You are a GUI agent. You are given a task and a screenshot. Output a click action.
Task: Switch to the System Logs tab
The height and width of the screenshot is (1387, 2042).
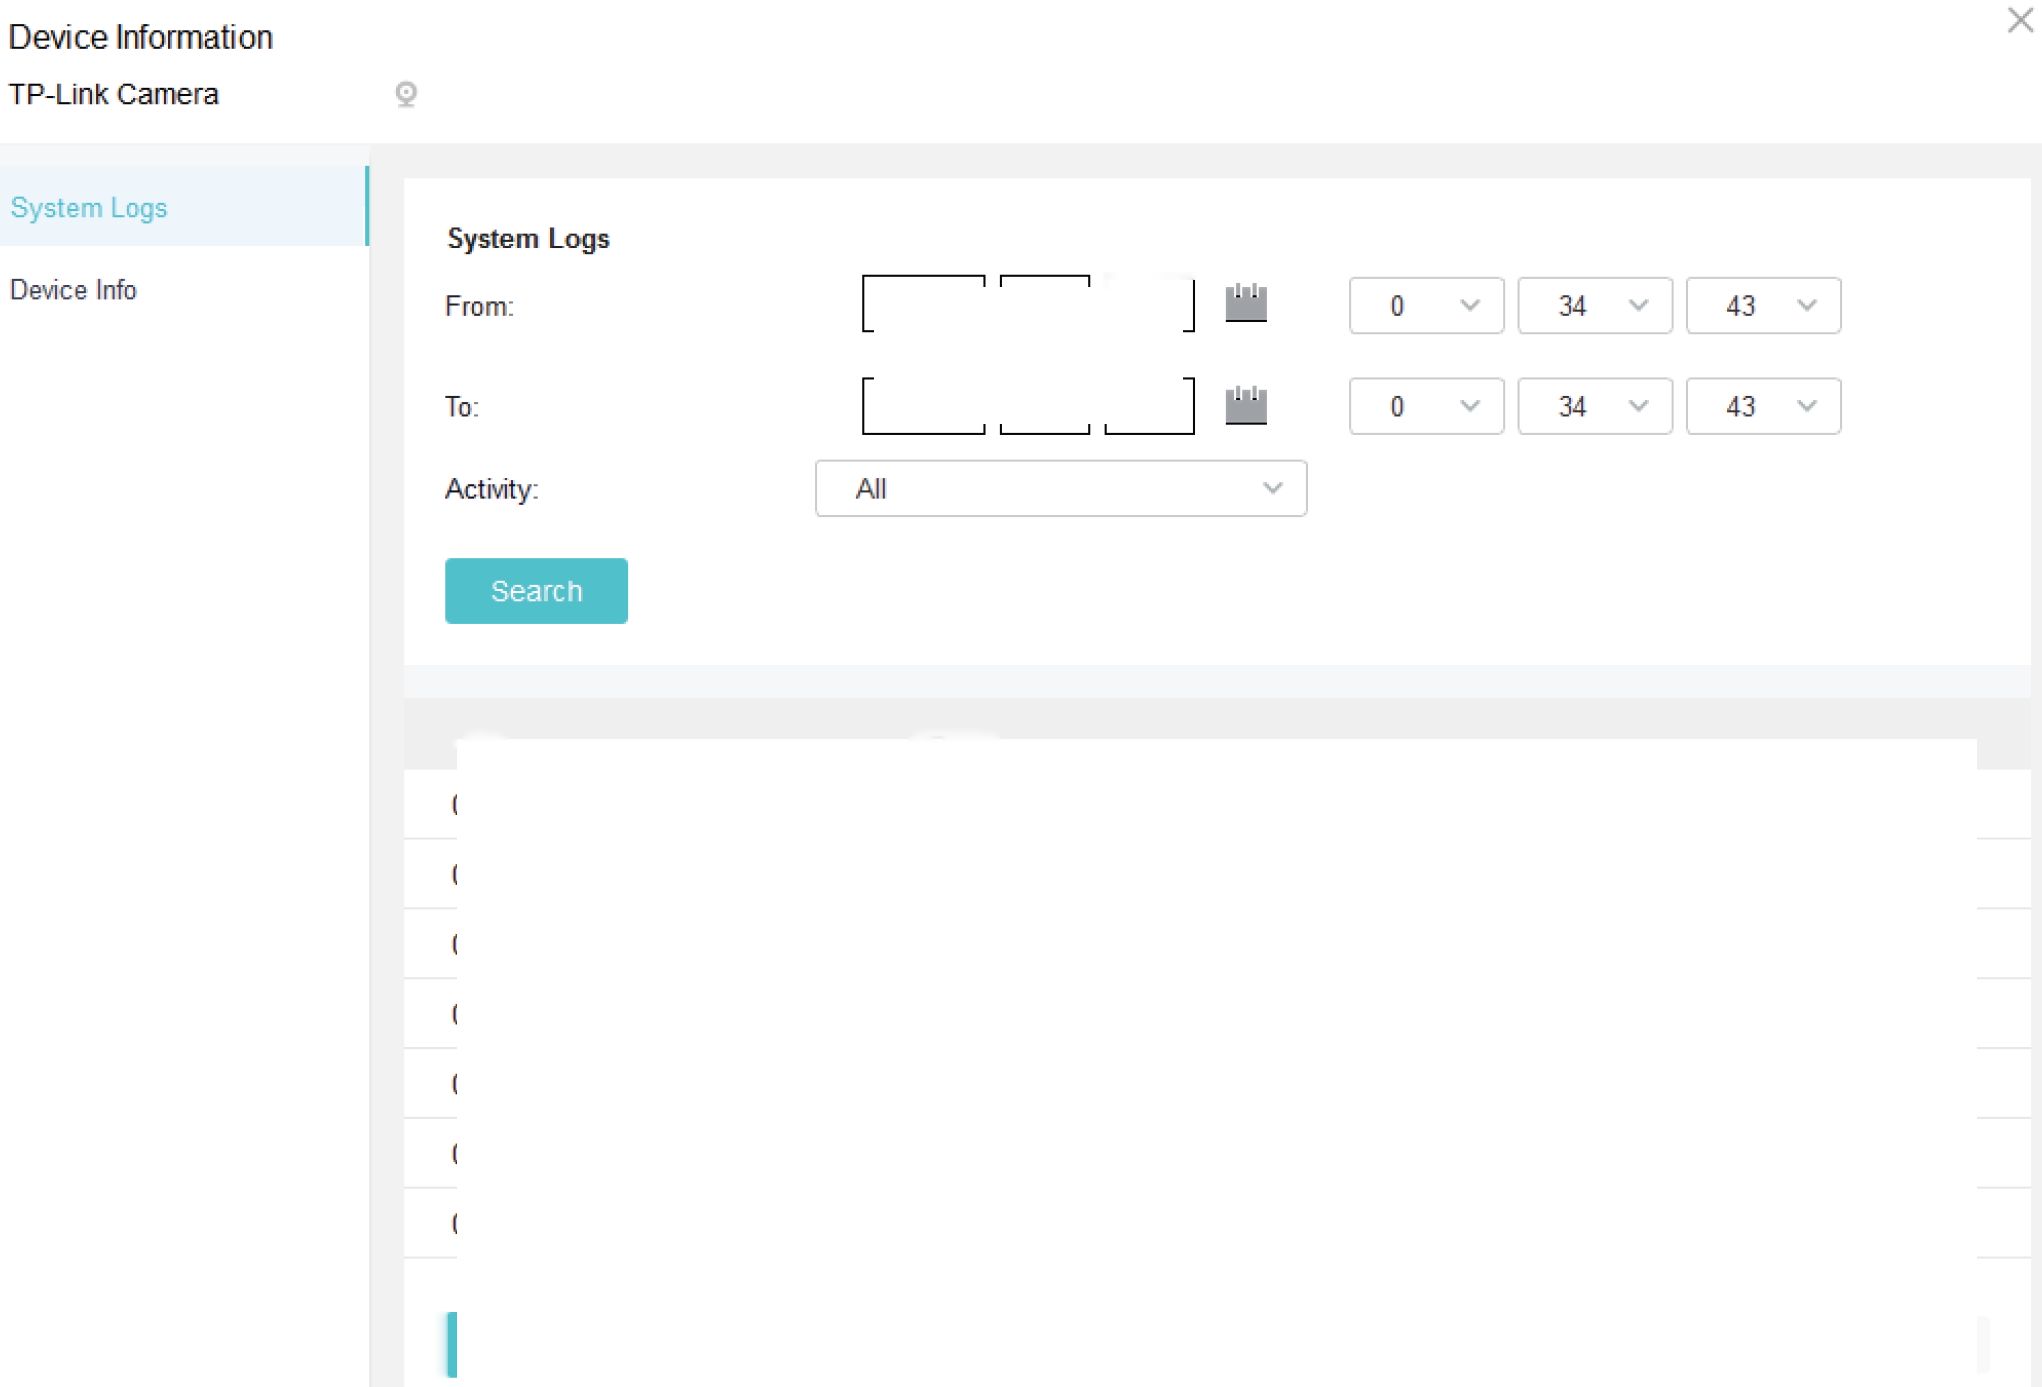point(89,208)
